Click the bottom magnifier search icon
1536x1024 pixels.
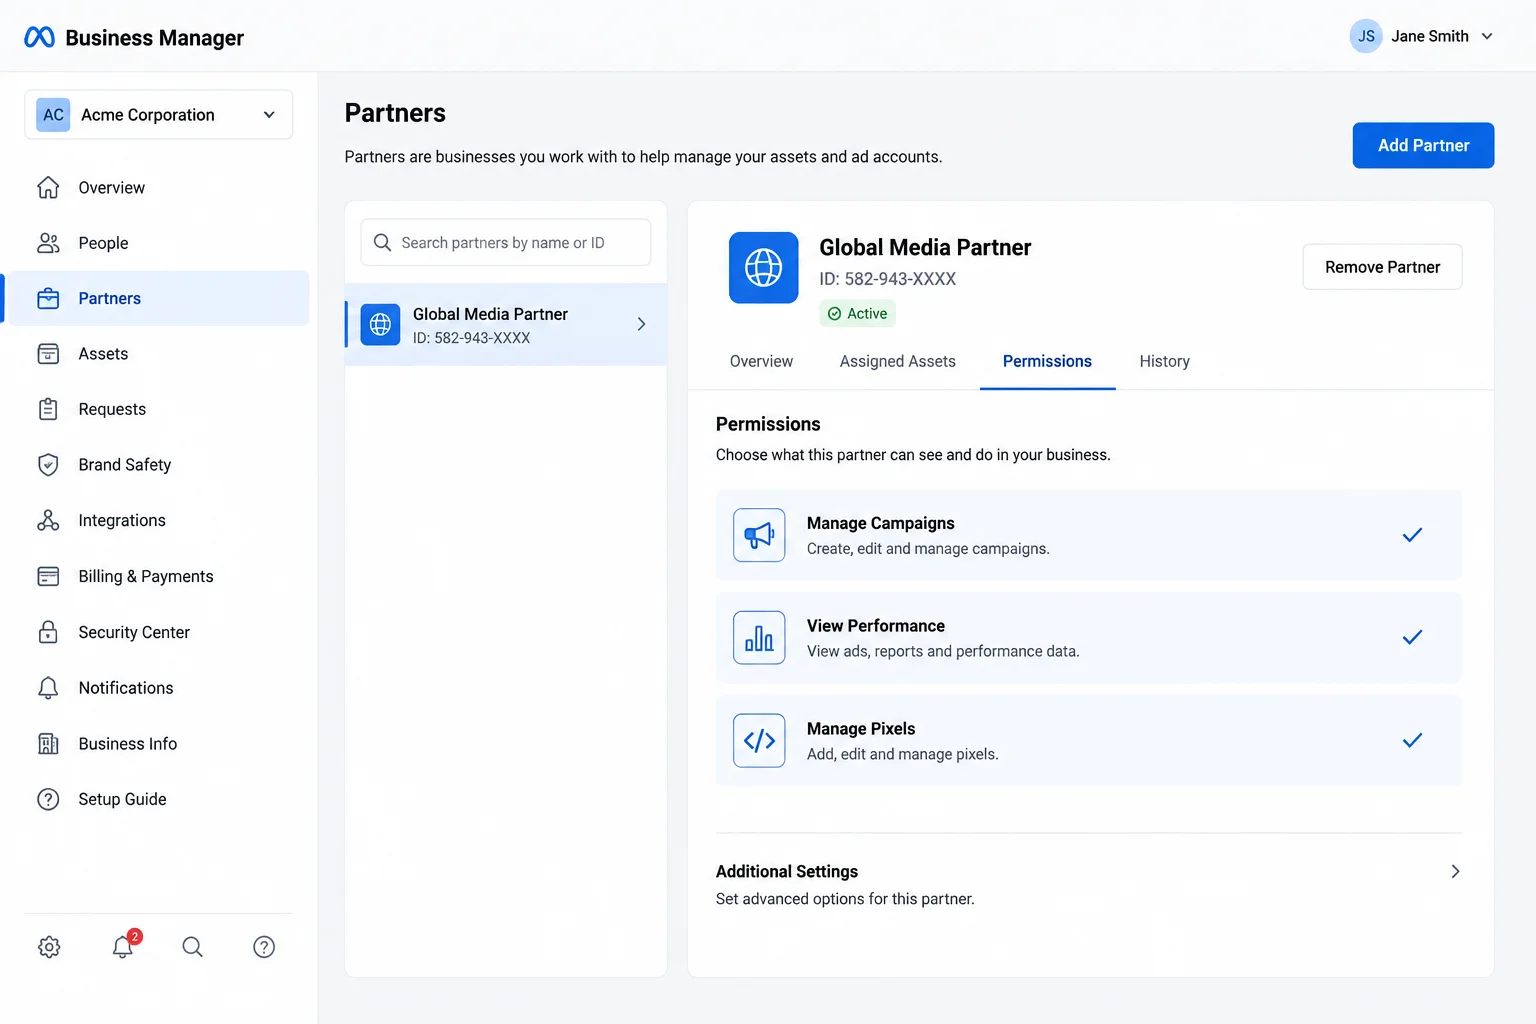click(x=192, y=947)
